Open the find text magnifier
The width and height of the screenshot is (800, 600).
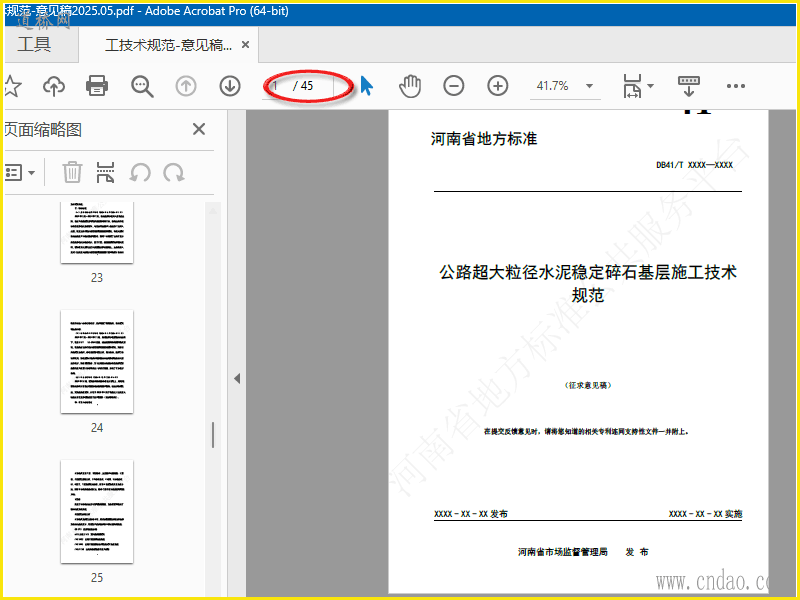pos(142,86)
